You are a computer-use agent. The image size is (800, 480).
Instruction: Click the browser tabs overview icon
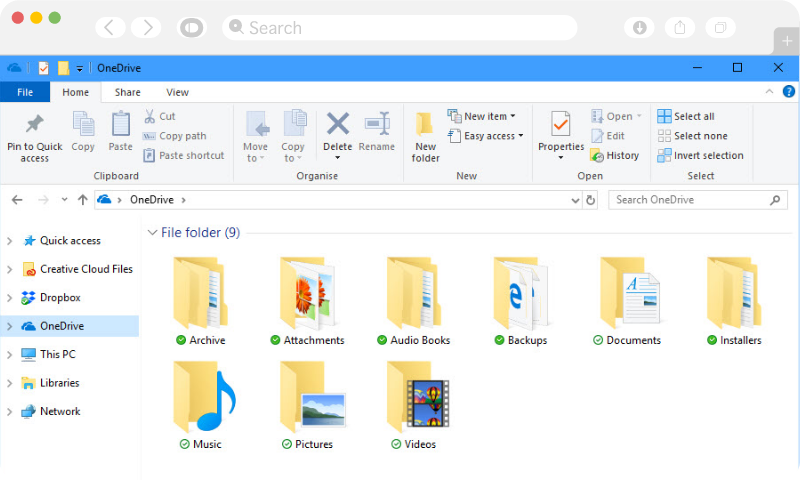(x=720, y=28)
